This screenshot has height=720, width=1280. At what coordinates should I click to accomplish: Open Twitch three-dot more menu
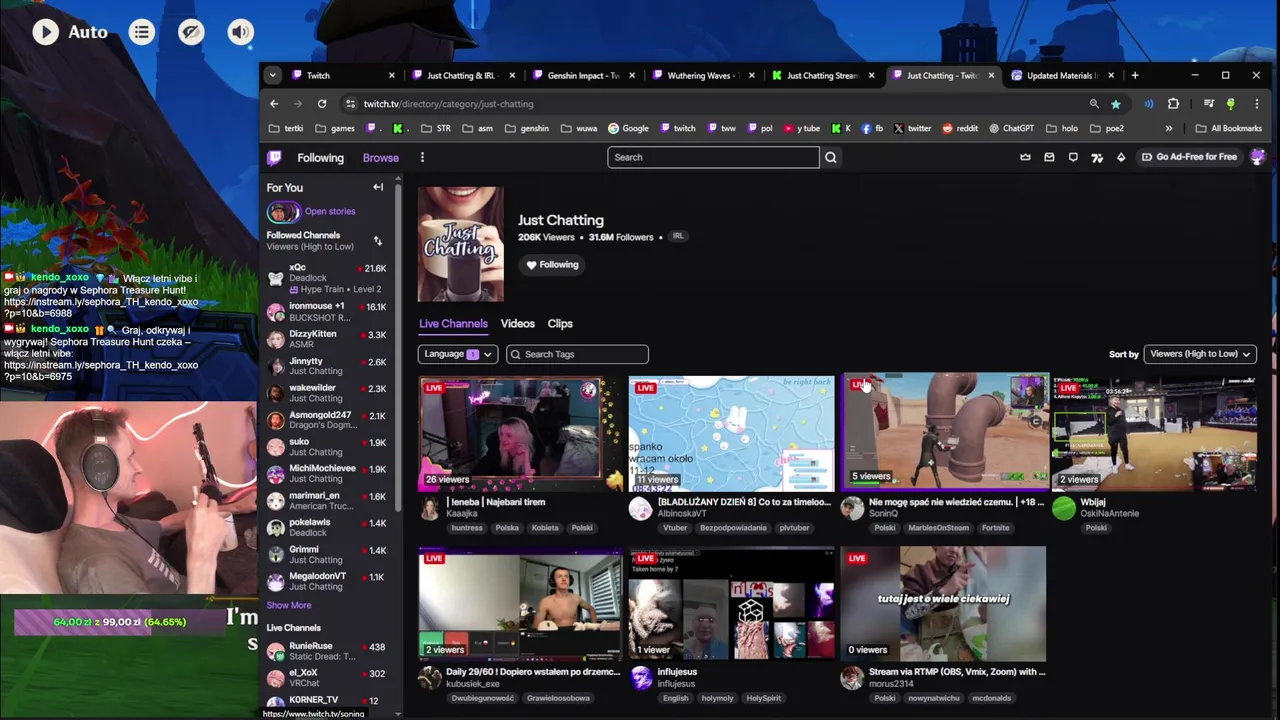[x=422, y=157]
